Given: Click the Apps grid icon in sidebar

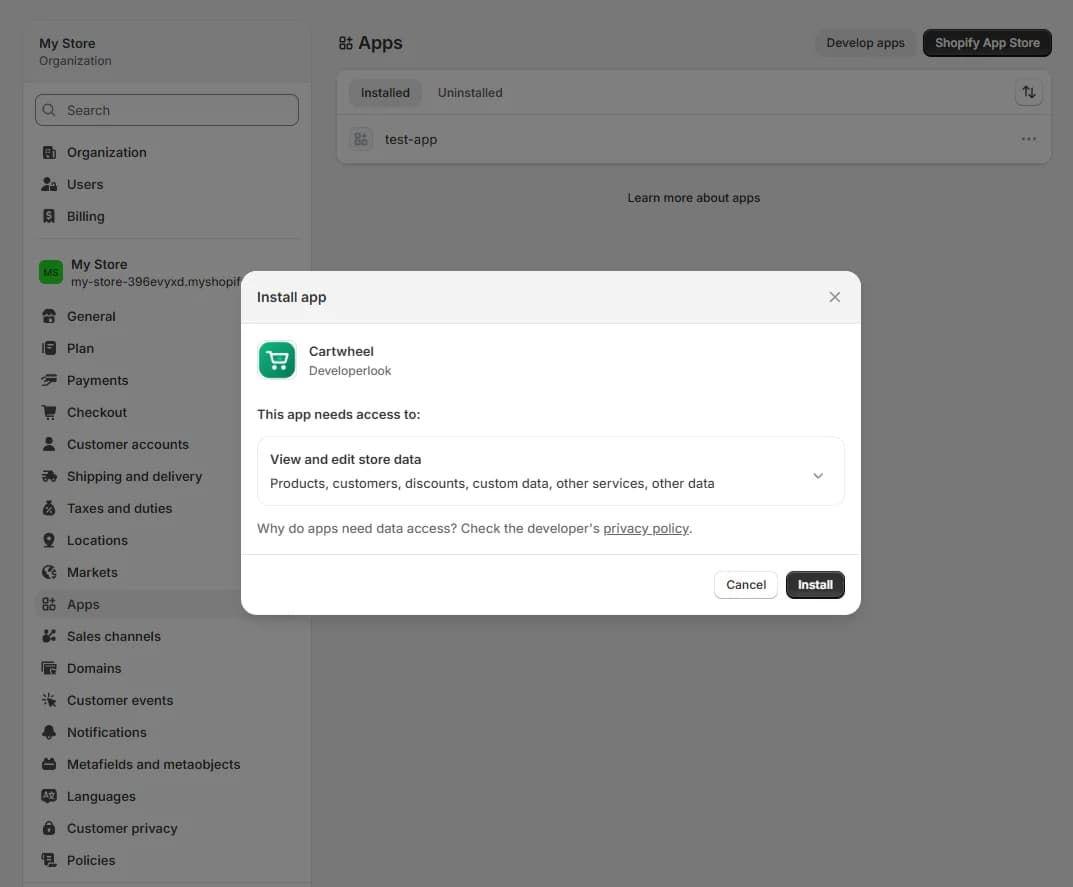Looking at the screenshot, I should pyautogui.click(x=49, y=604).
